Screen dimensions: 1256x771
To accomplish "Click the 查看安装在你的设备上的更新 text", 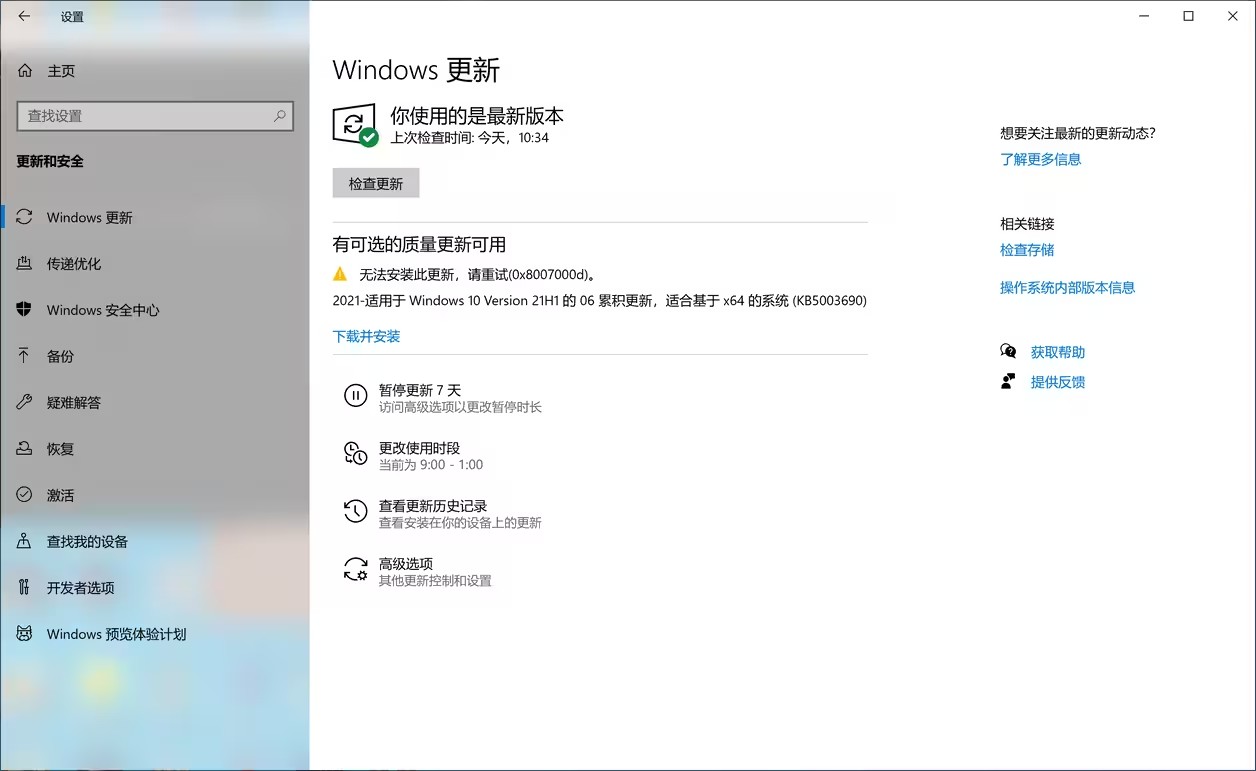I will click(460, 522).
